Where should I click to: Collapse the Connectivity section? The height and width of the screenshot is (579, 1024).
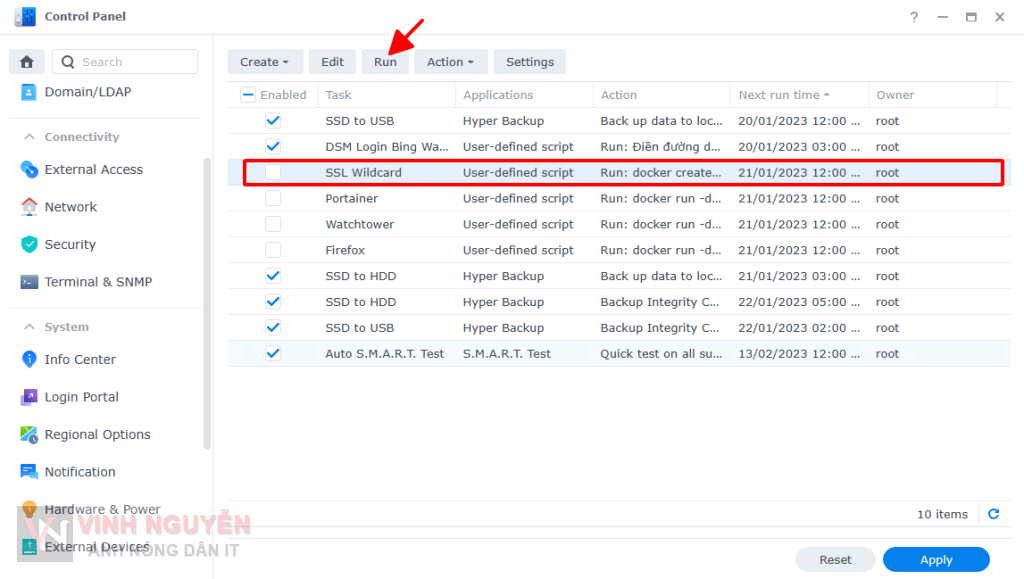tap(30, 137)
